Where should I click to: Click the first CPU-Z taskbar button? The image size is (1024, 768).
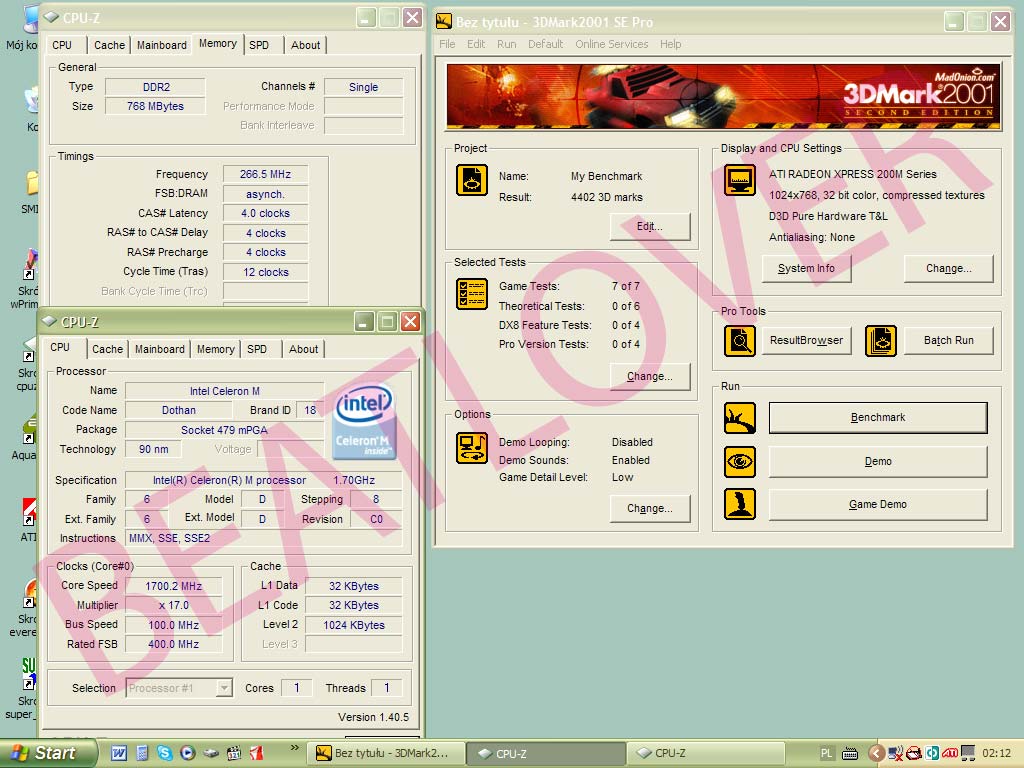(x=545, y=754)
